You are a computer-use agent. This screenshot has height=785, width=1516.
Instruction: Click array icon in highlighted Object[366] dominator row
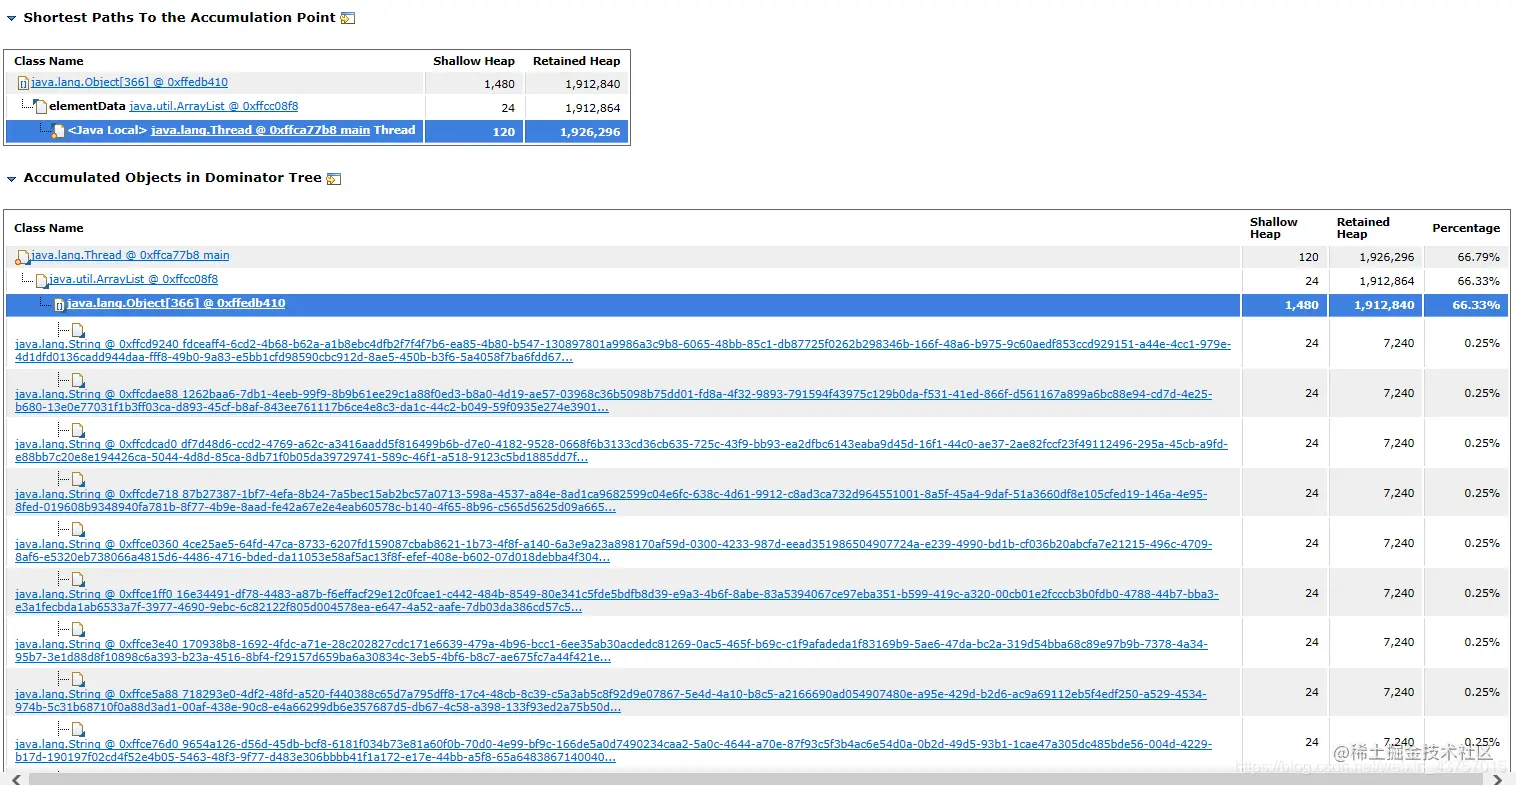coord(59,304)
